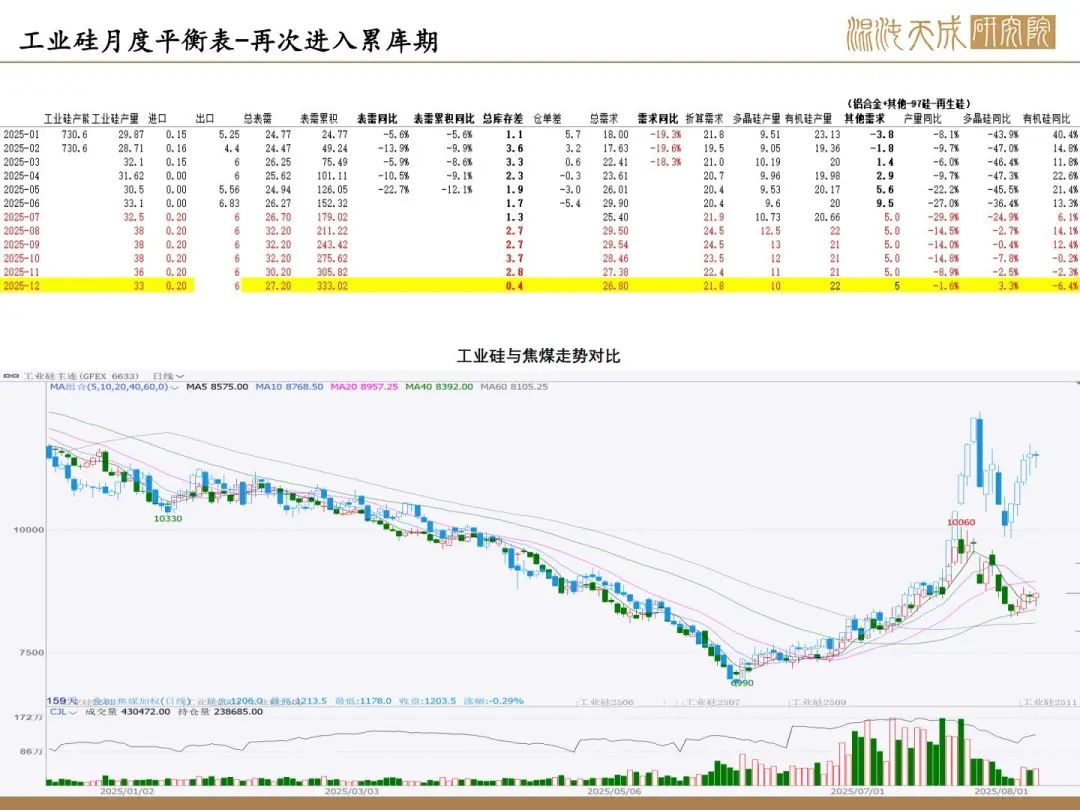Click the 成交量 430472.00 readout

(x=127, y=712)
